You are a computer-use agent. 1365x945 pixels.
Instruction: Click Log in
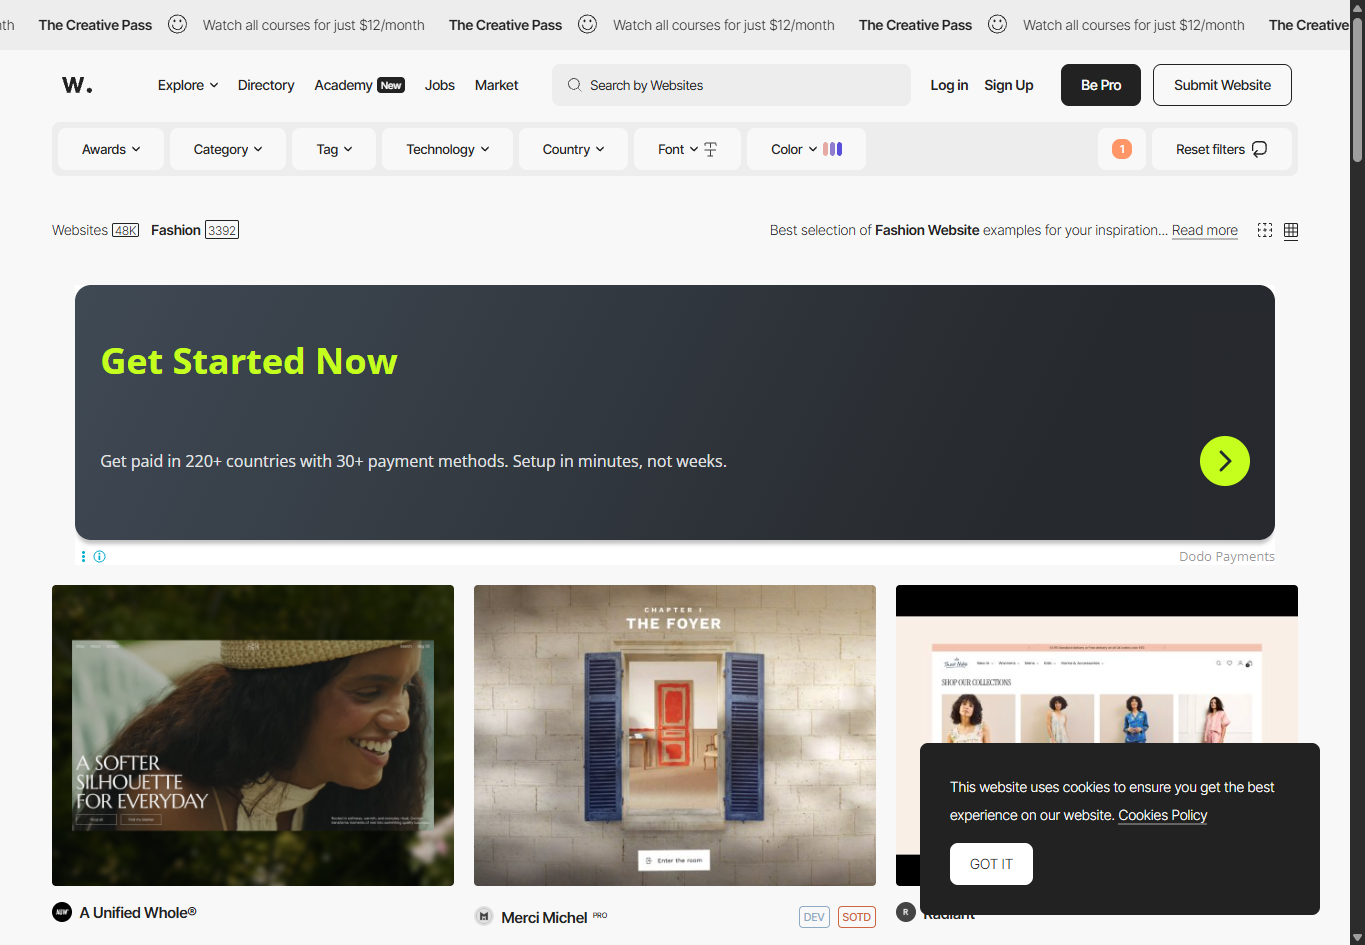point(949,85)
